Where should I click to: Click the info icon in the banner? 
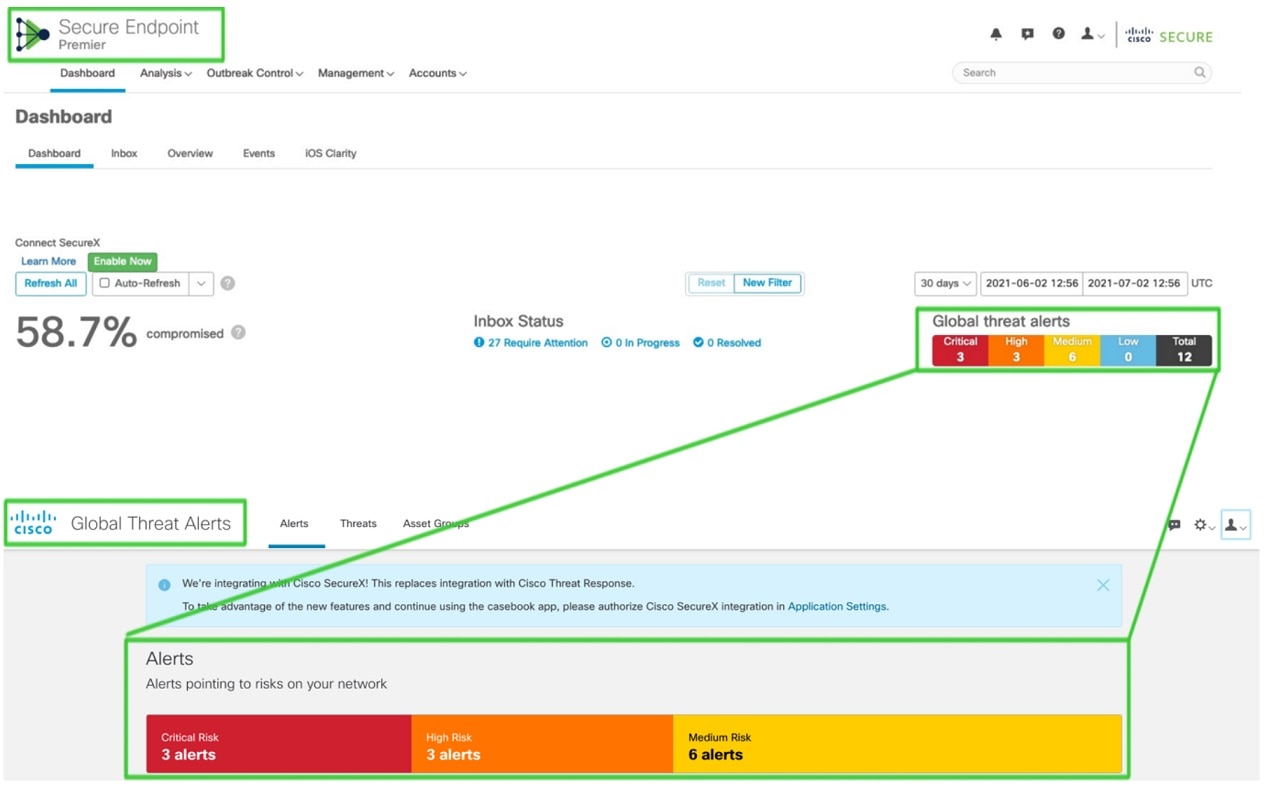164,585
